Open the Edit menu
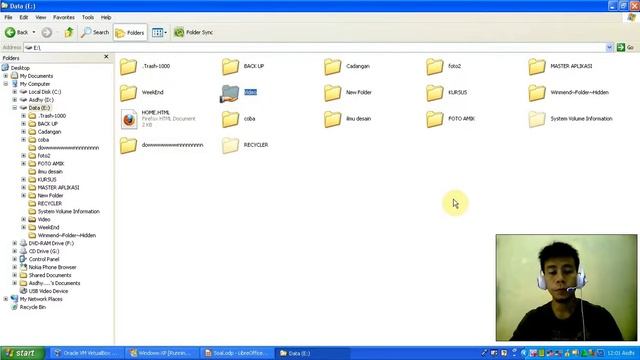This screenshot has height=360, width=640. [24, 18]
